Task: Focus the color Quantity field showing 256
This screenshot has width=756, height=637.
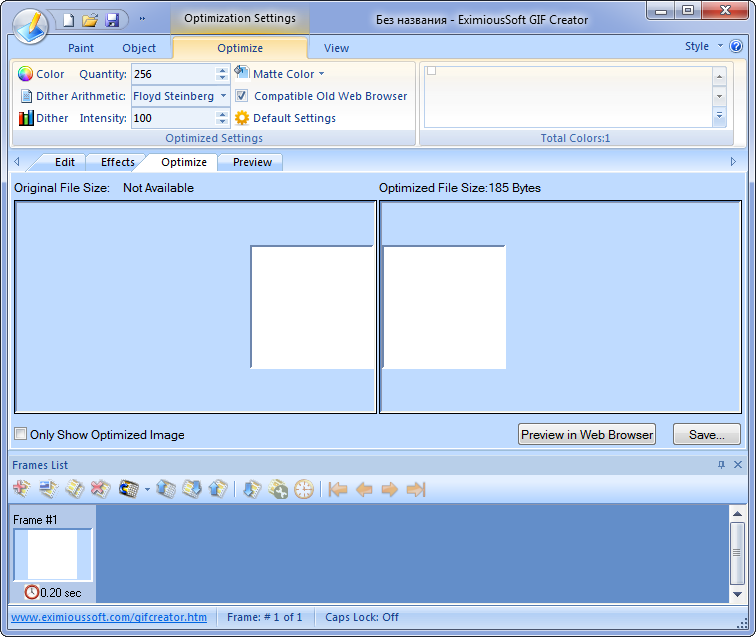Action: (173, 74)
